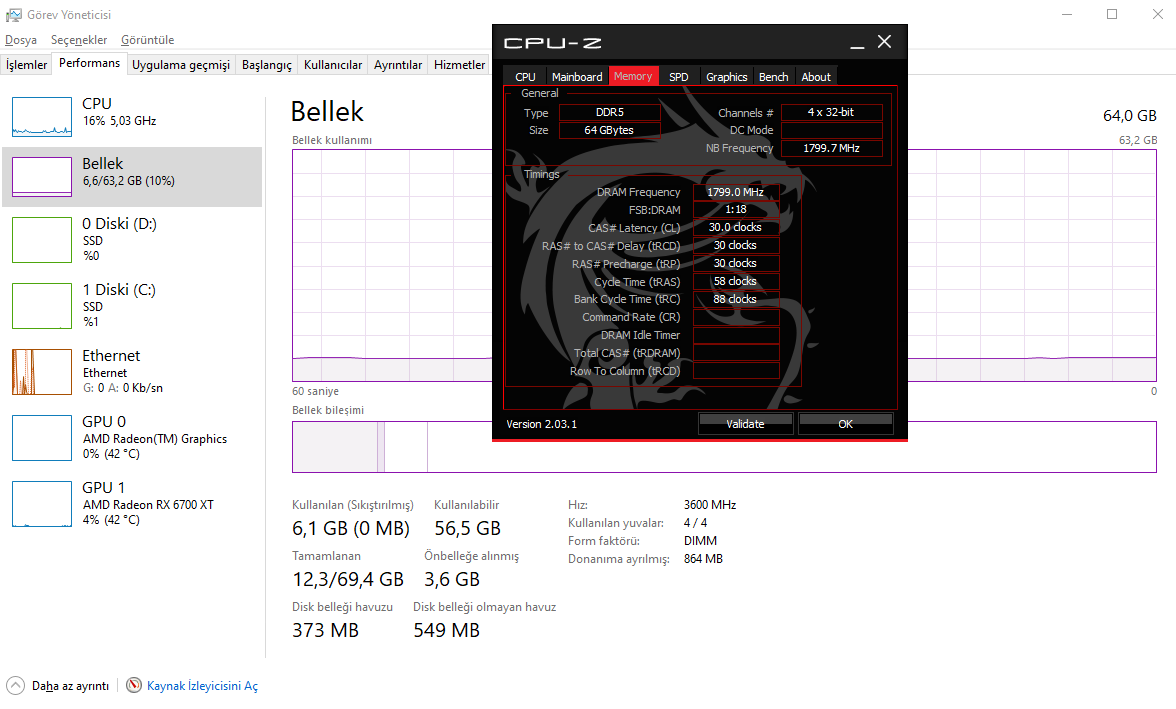1176x709 pixels.
Task: Open the Uygulama geçmişi tab
Action: pyautogui.click(x=181, y=65)
